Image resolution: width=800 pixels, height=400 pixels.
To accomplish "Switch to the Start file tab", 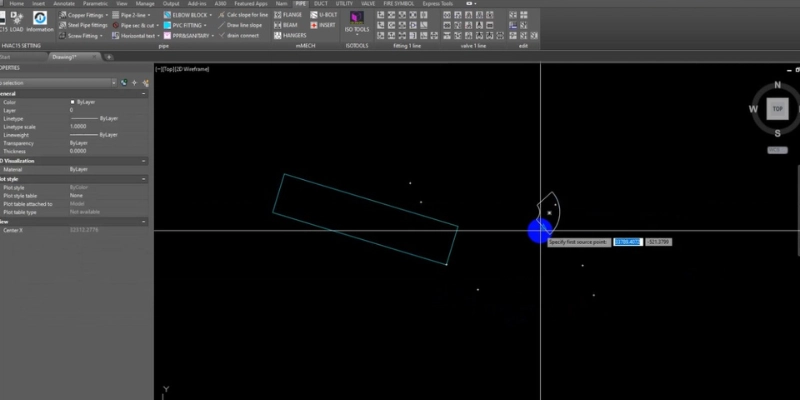I will (5, 57).
